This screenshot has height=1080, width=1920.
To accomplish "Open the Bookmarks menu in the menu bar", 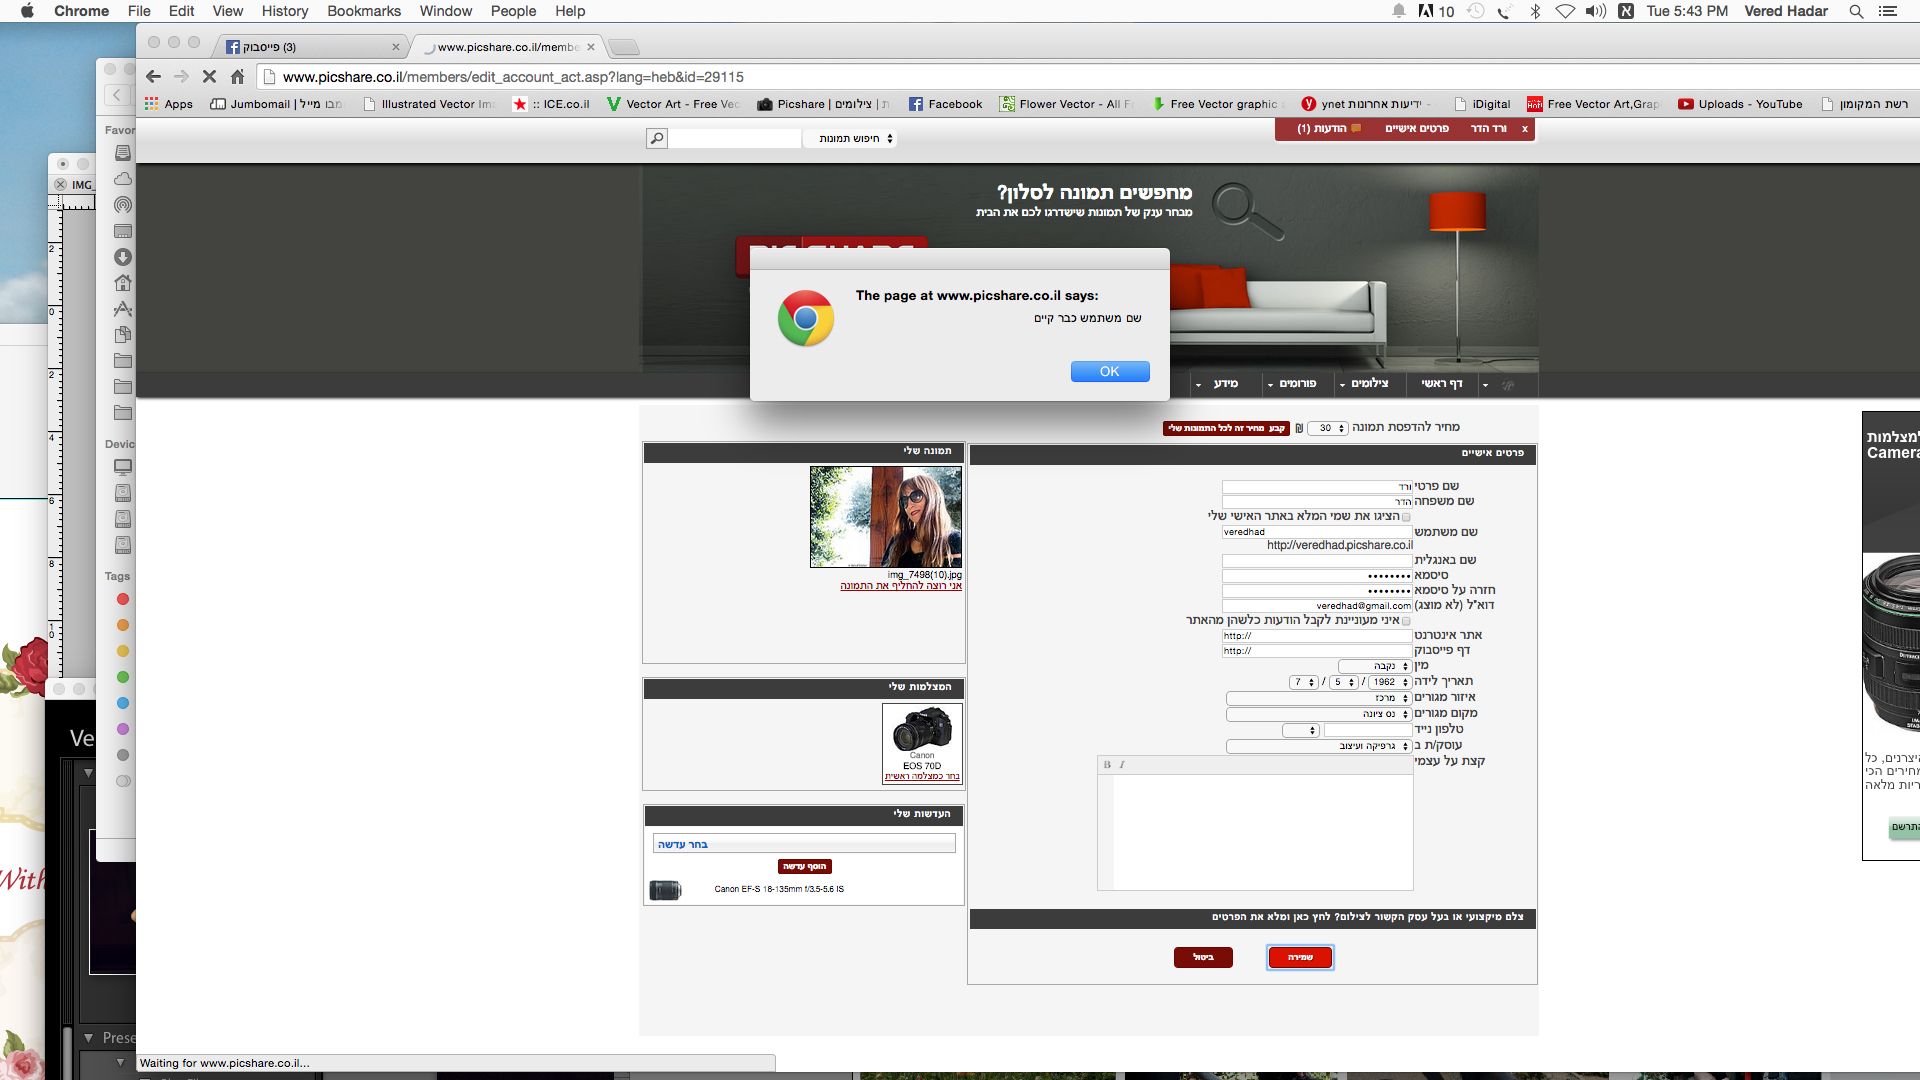I will tap(364, 11).
